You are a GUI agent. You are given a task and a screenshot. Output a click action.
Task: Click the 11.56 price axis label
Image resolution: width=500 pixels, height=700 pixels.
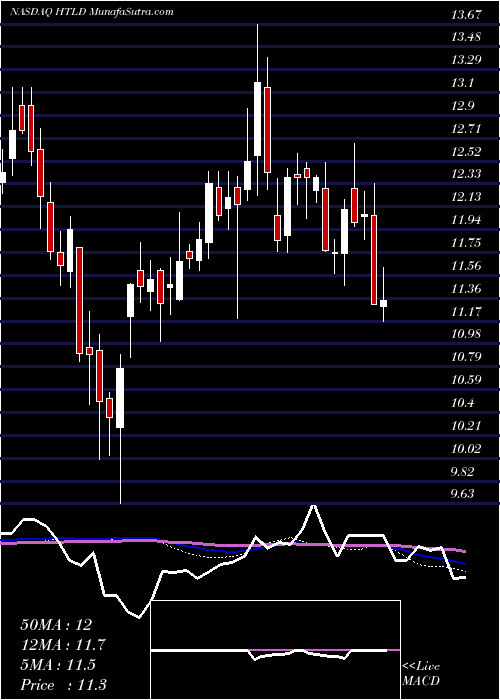click(466, 266)
